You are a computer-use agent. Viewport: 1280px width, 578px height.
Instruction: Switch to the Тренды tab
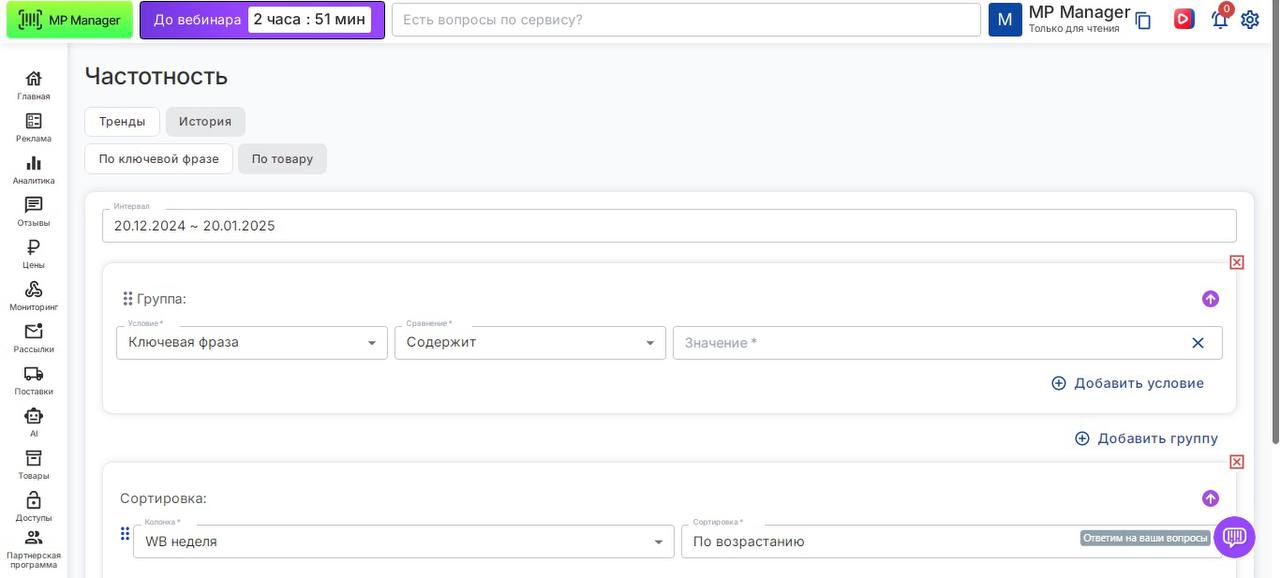pyautogui.click(x=122, y=122)
